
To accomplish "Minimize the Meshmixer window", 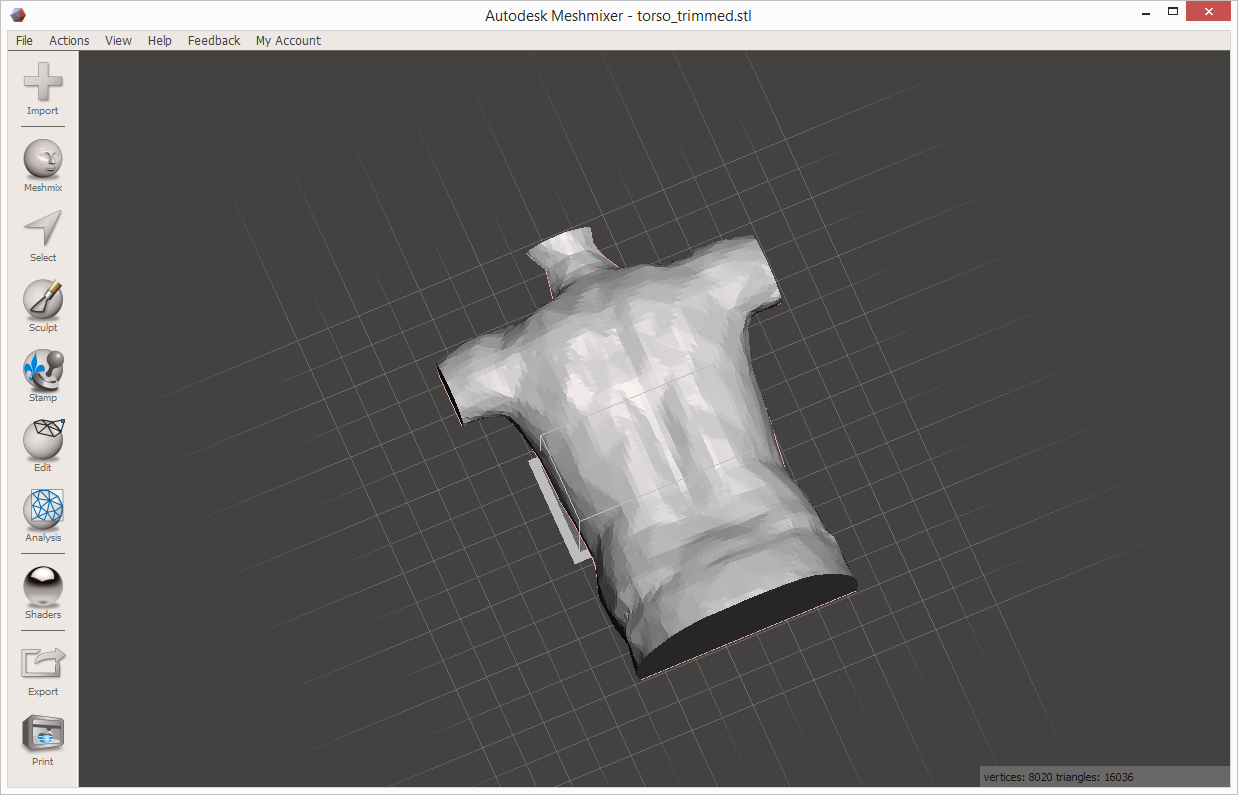I will pos(1144,13).
